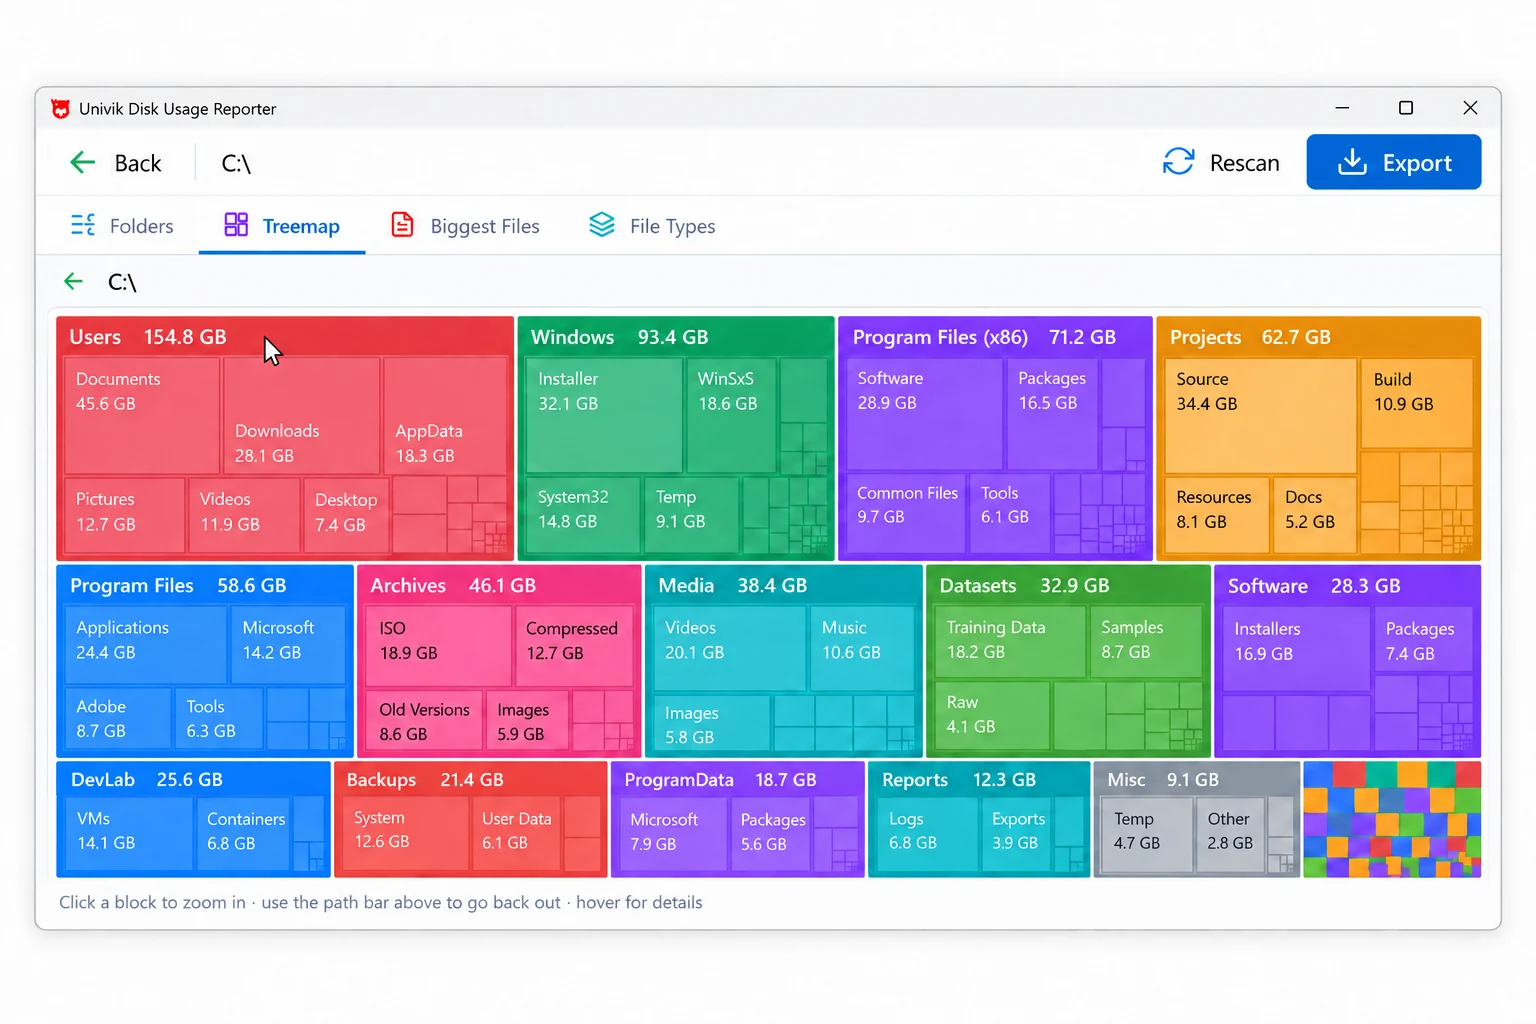Click the Software 28.9 GB block

[x=925, y=414]
